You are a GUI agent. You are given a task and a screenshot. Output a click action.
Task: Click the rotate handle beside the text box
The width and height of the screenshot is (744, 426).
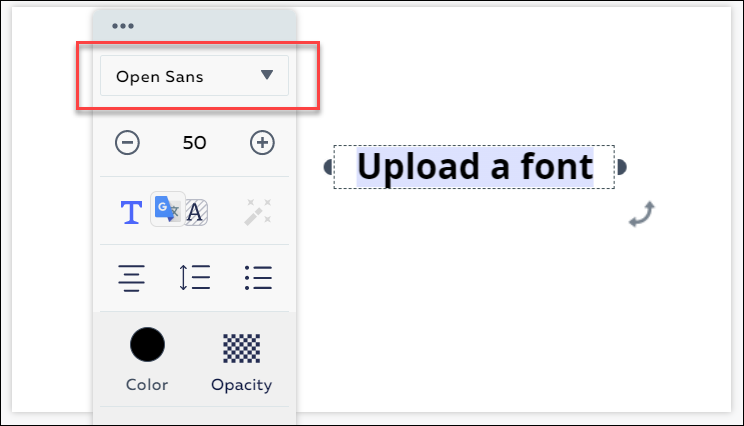pos(641,214)
